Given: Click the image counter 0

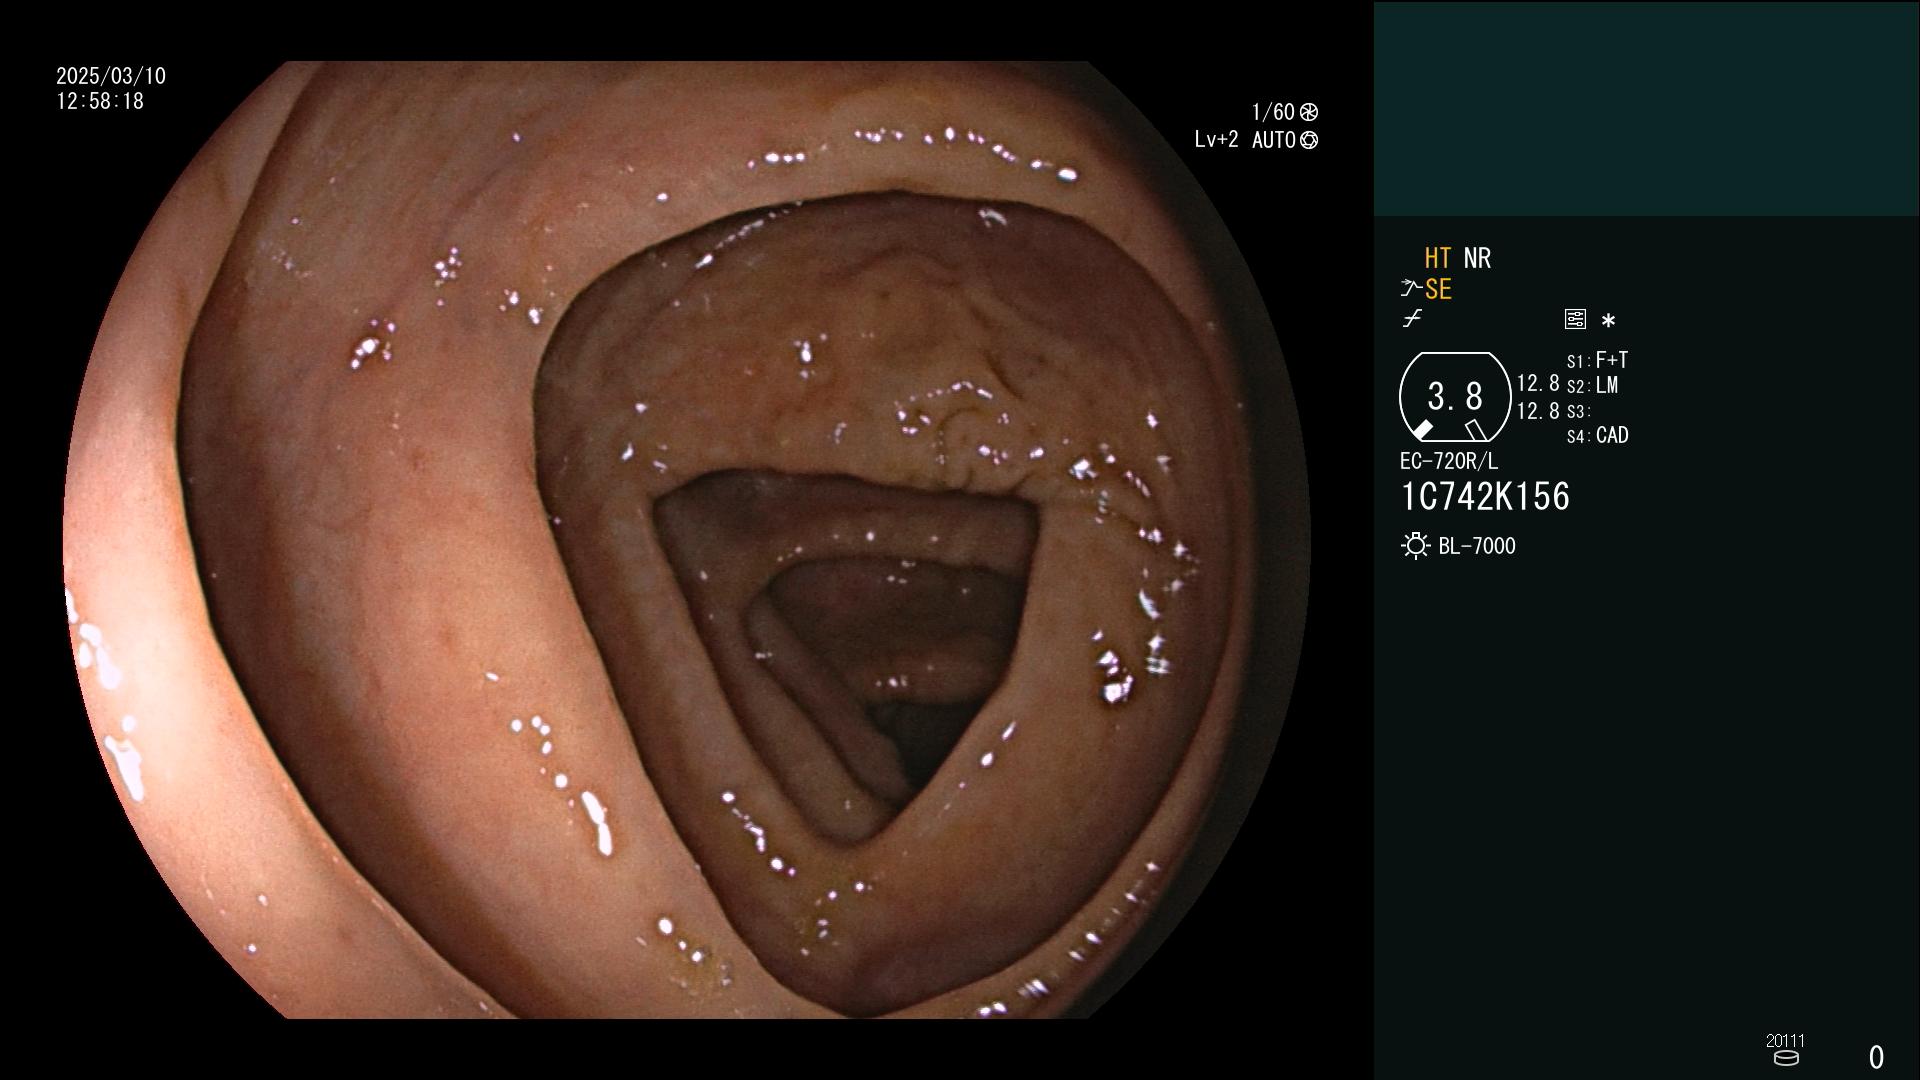Looking at the screenshot, I should click(1876, 1057).
